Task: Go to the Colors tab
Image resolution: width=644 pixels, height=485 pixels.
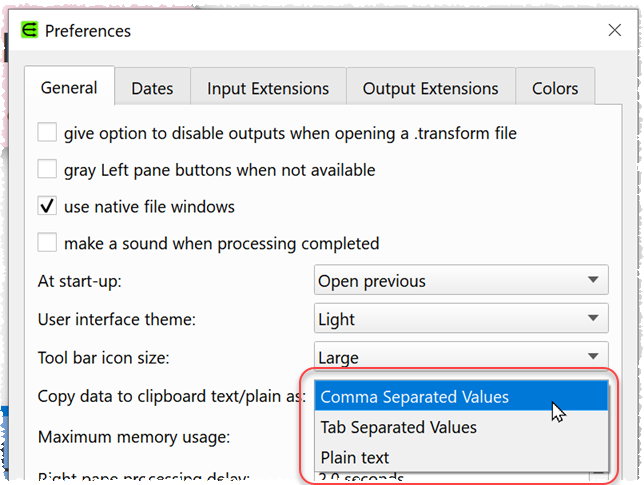Action: pyautogui.click(x=555, y=88)
